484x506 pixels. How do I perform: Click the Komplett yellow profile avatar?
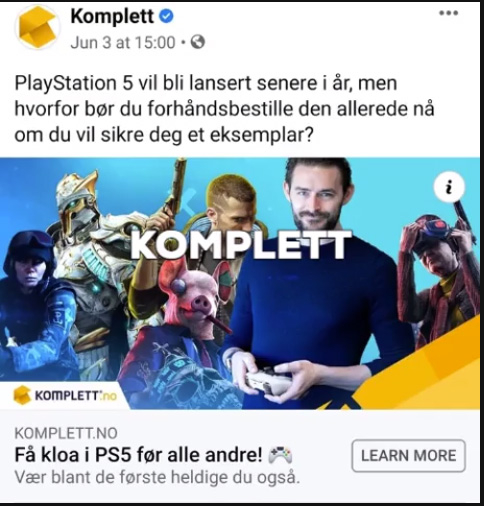coord(37,28)
